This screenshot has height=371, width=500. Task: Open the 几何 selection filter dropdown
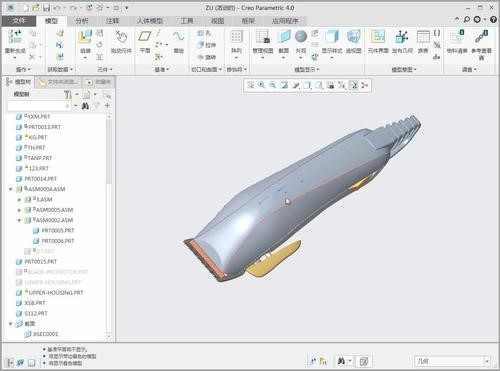453,361
